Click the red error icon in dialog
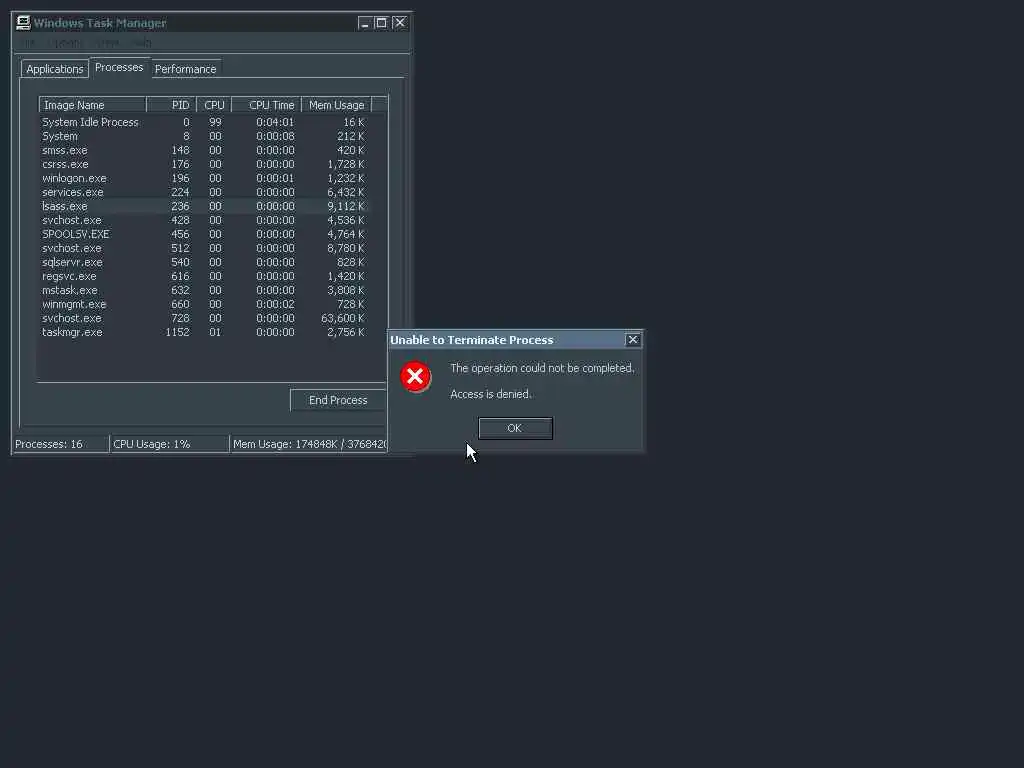 click(x=415, y=377)
